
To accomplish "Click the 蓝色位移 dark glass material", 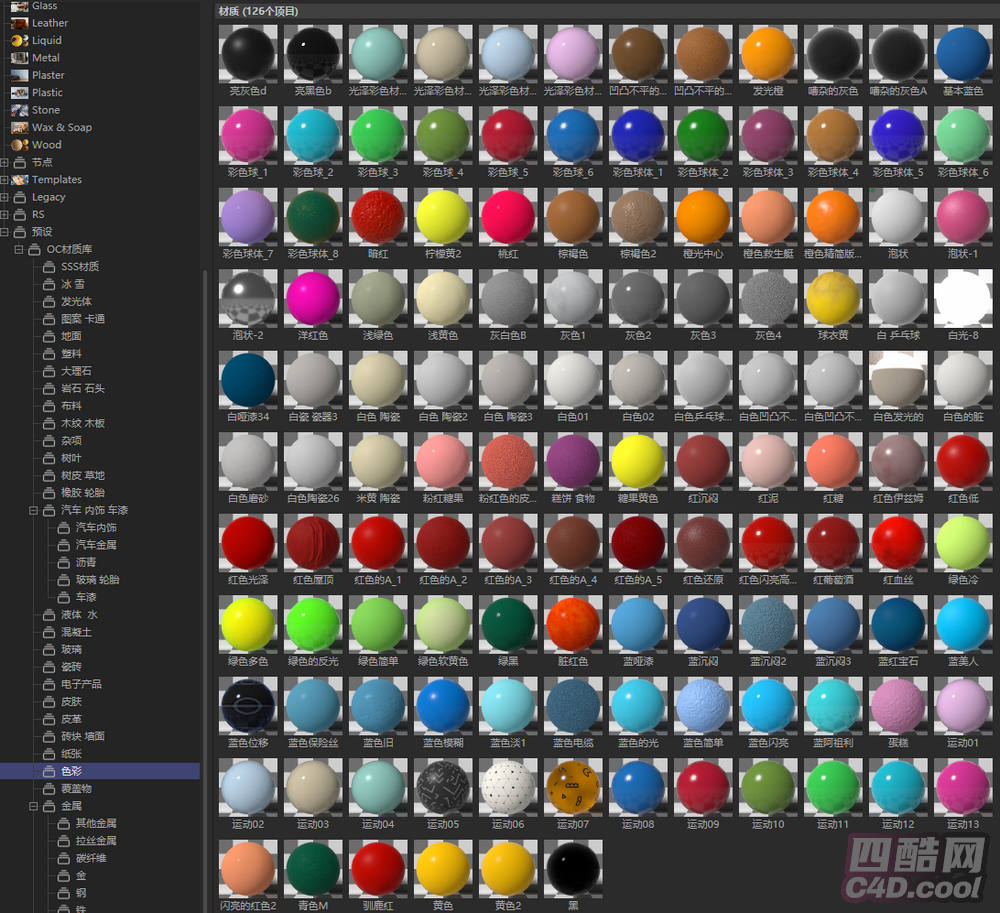I will click(x=246, y=706).
